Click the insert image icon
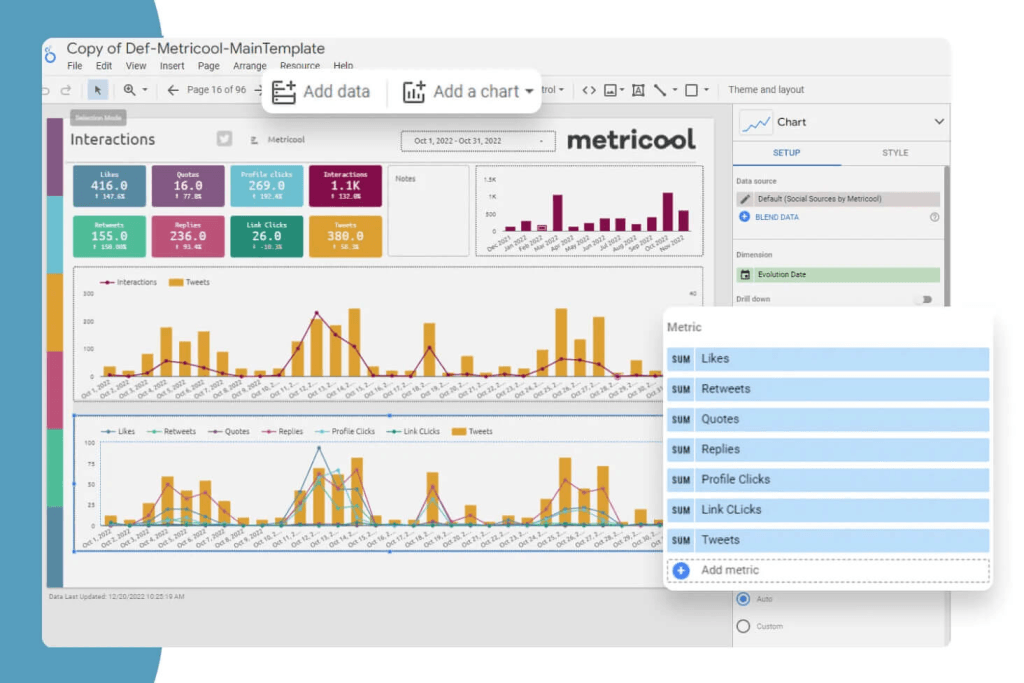 point(610,90)
